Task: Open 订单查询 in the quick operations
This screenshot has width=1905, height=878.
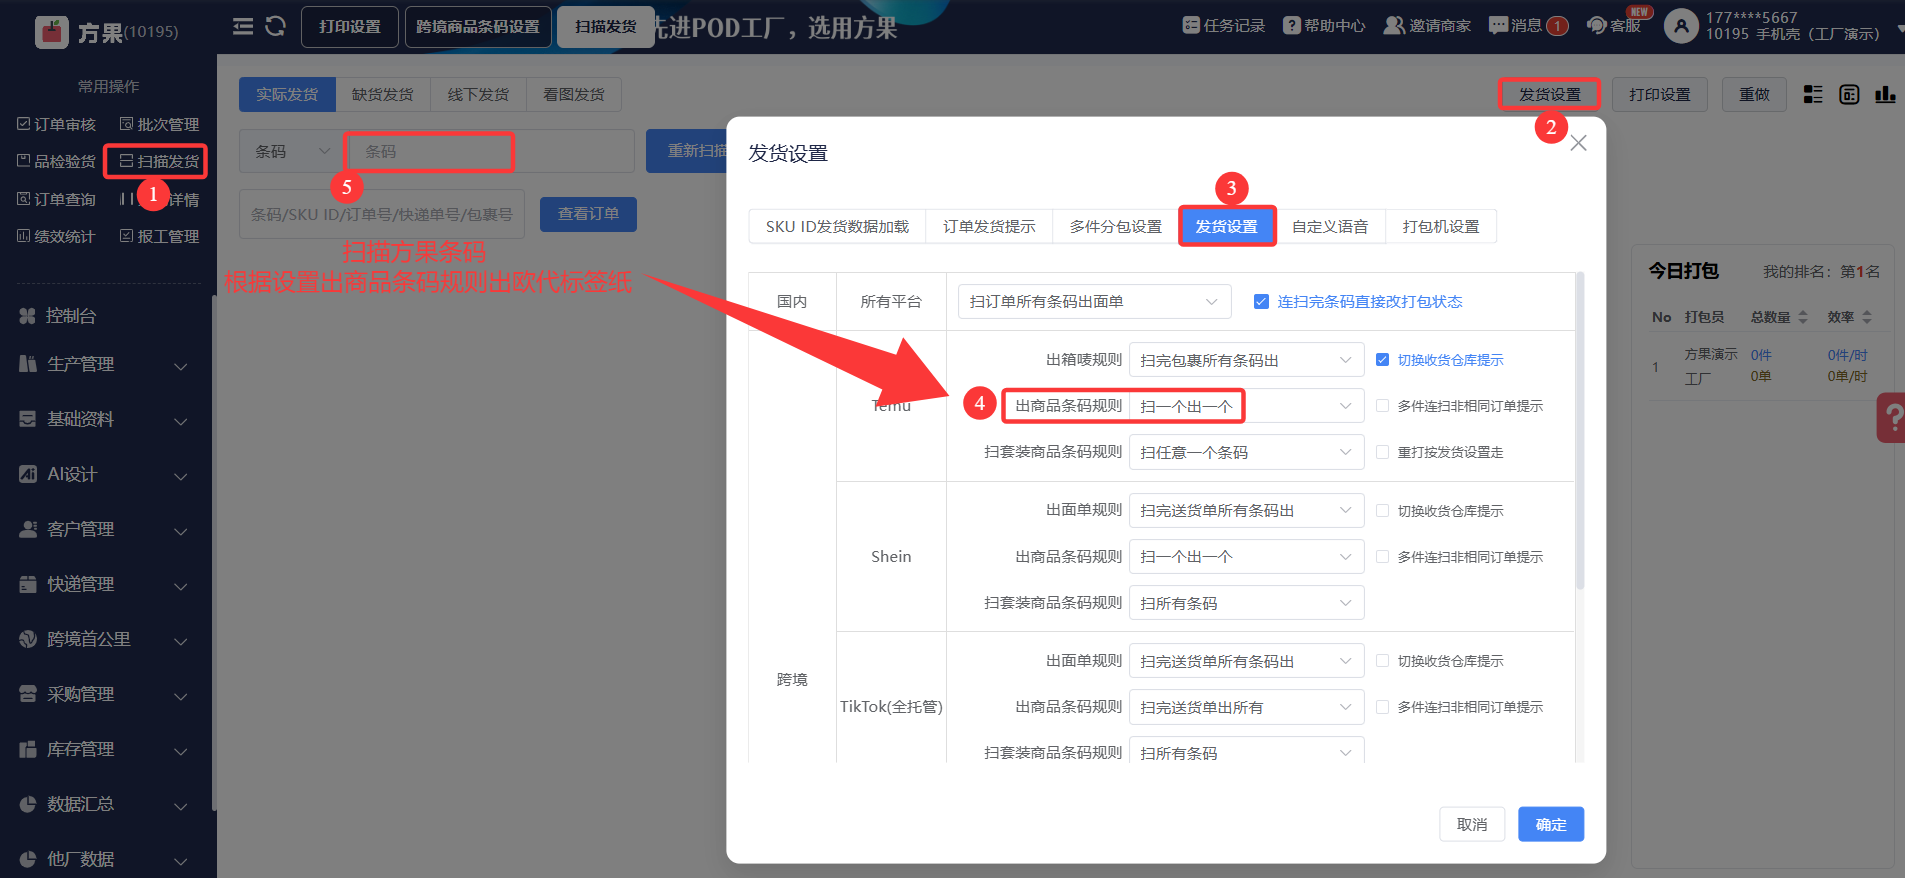Action: coord(56,199)
